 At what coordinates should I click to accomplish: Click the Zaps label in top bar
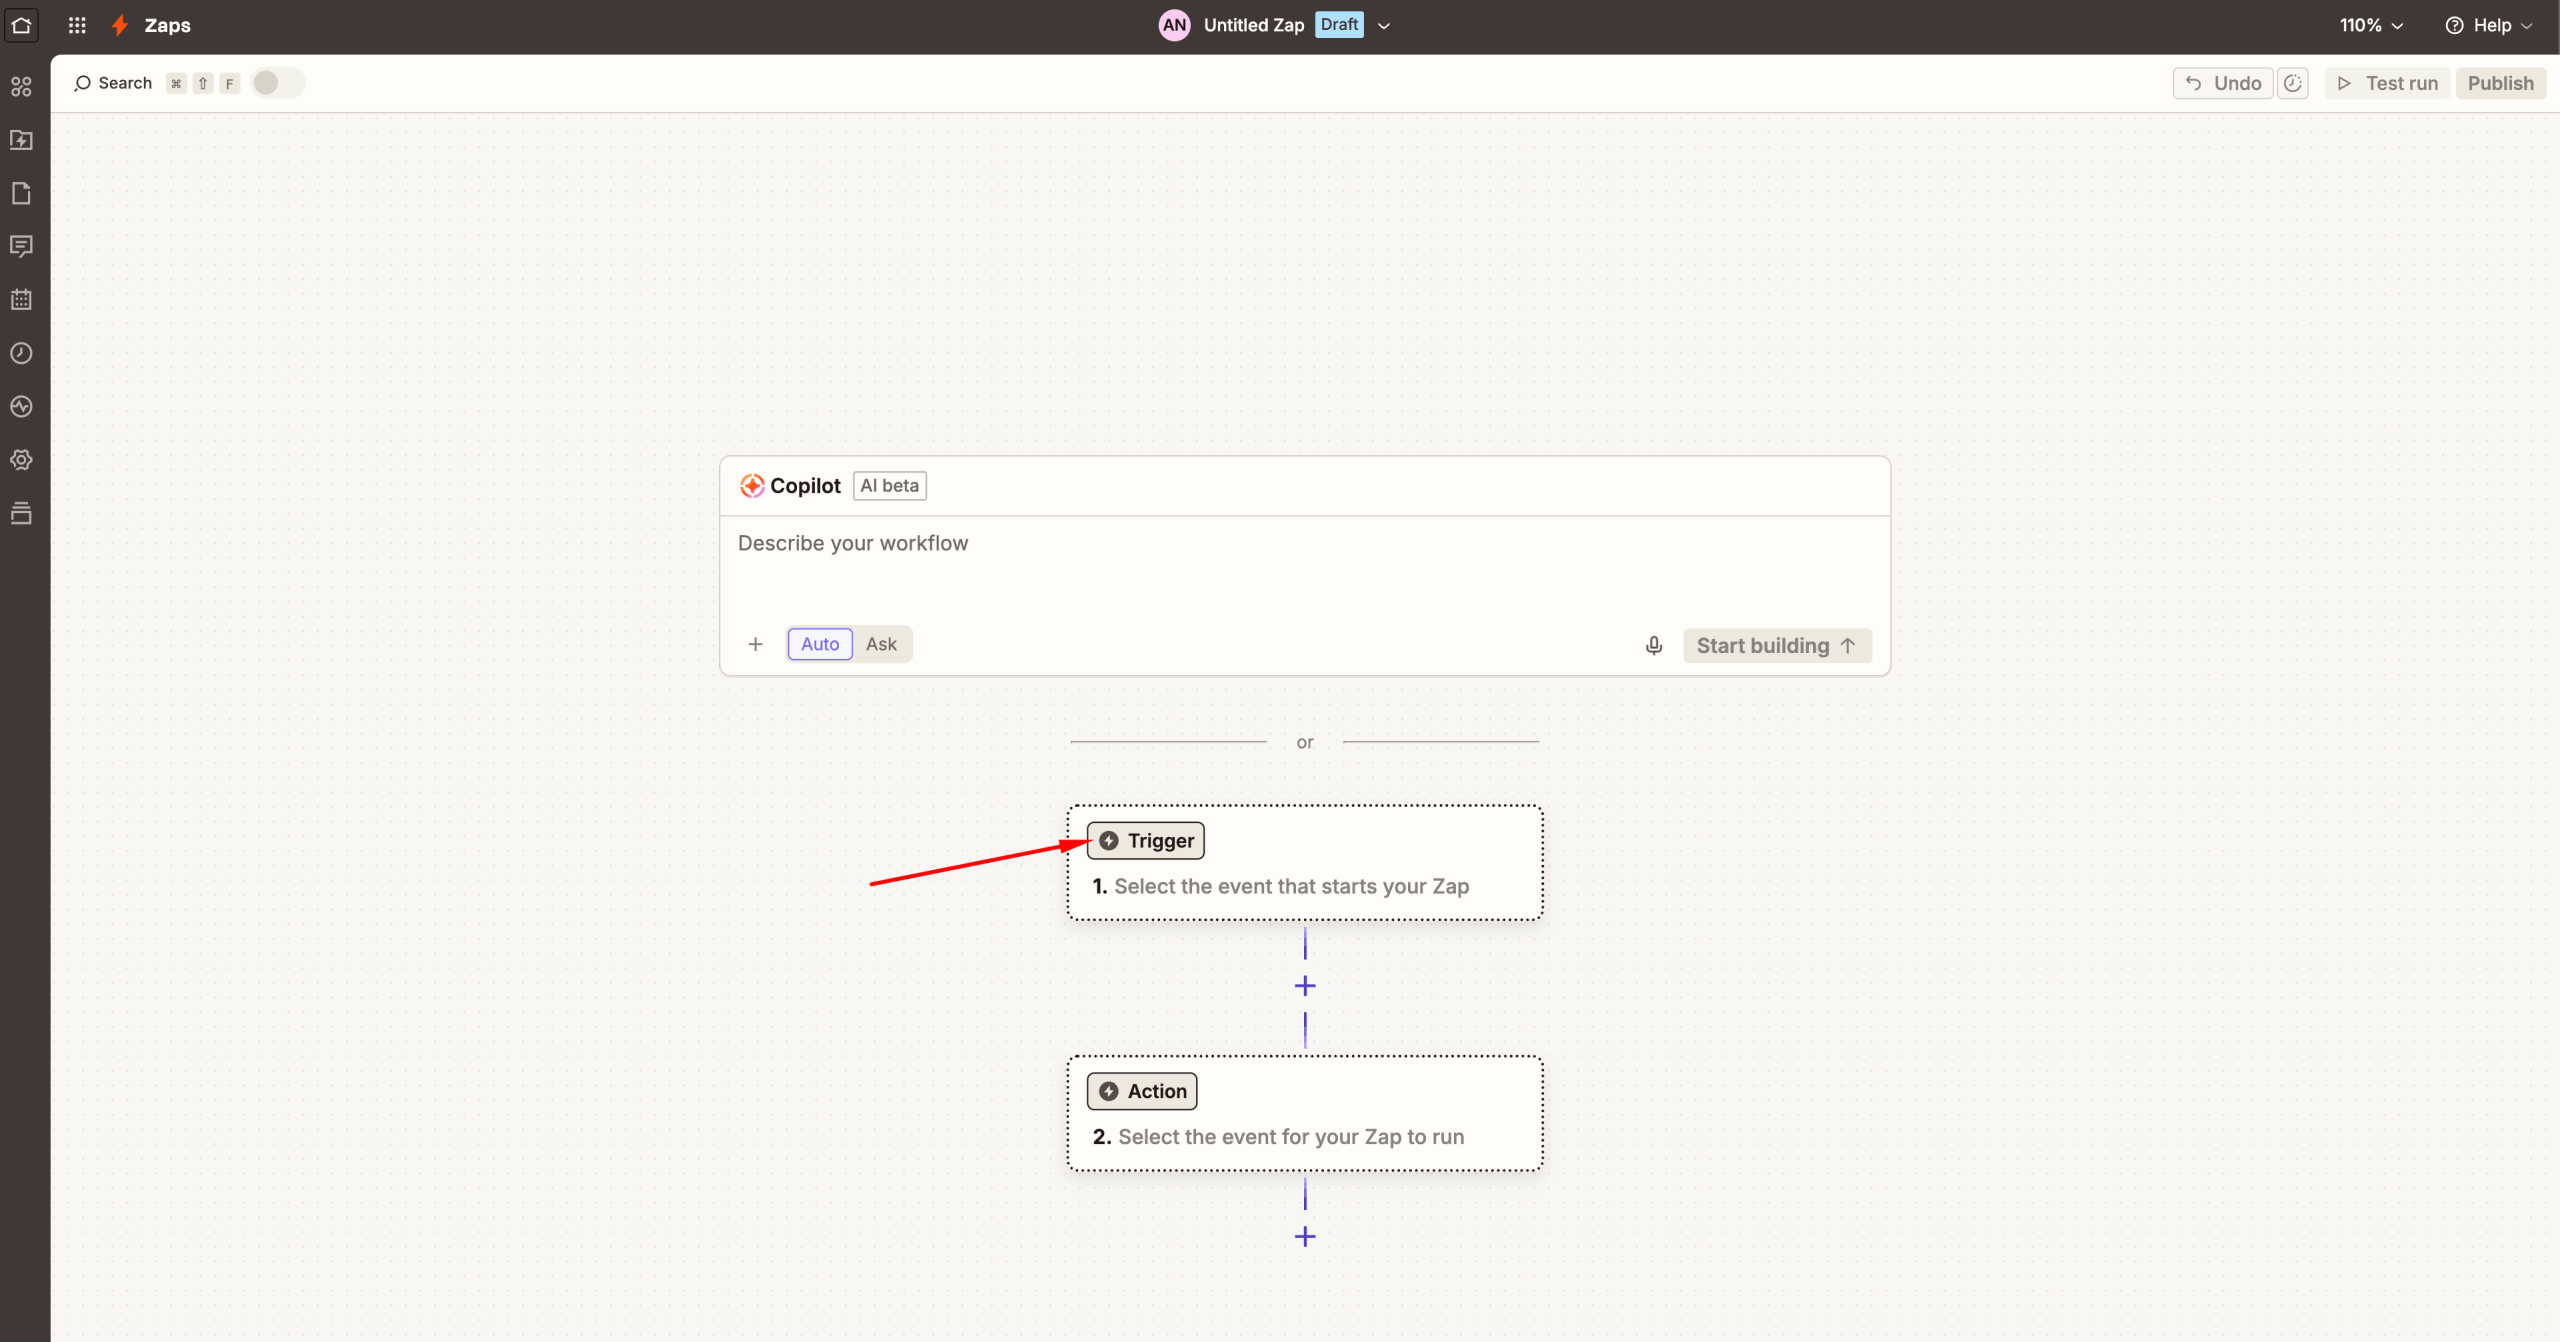(x=168, y=25)
